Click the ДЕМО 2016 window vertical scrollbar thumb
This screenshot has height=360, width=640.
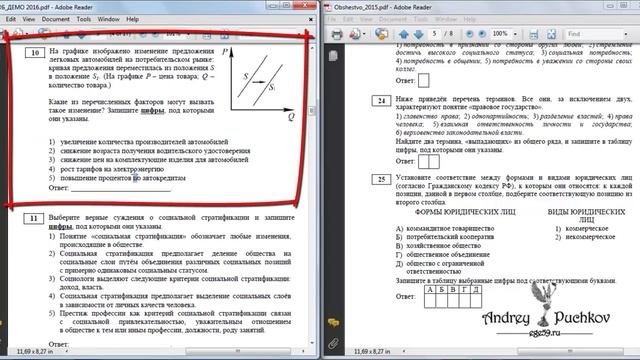pyautogui.click(x=312, y=110)
